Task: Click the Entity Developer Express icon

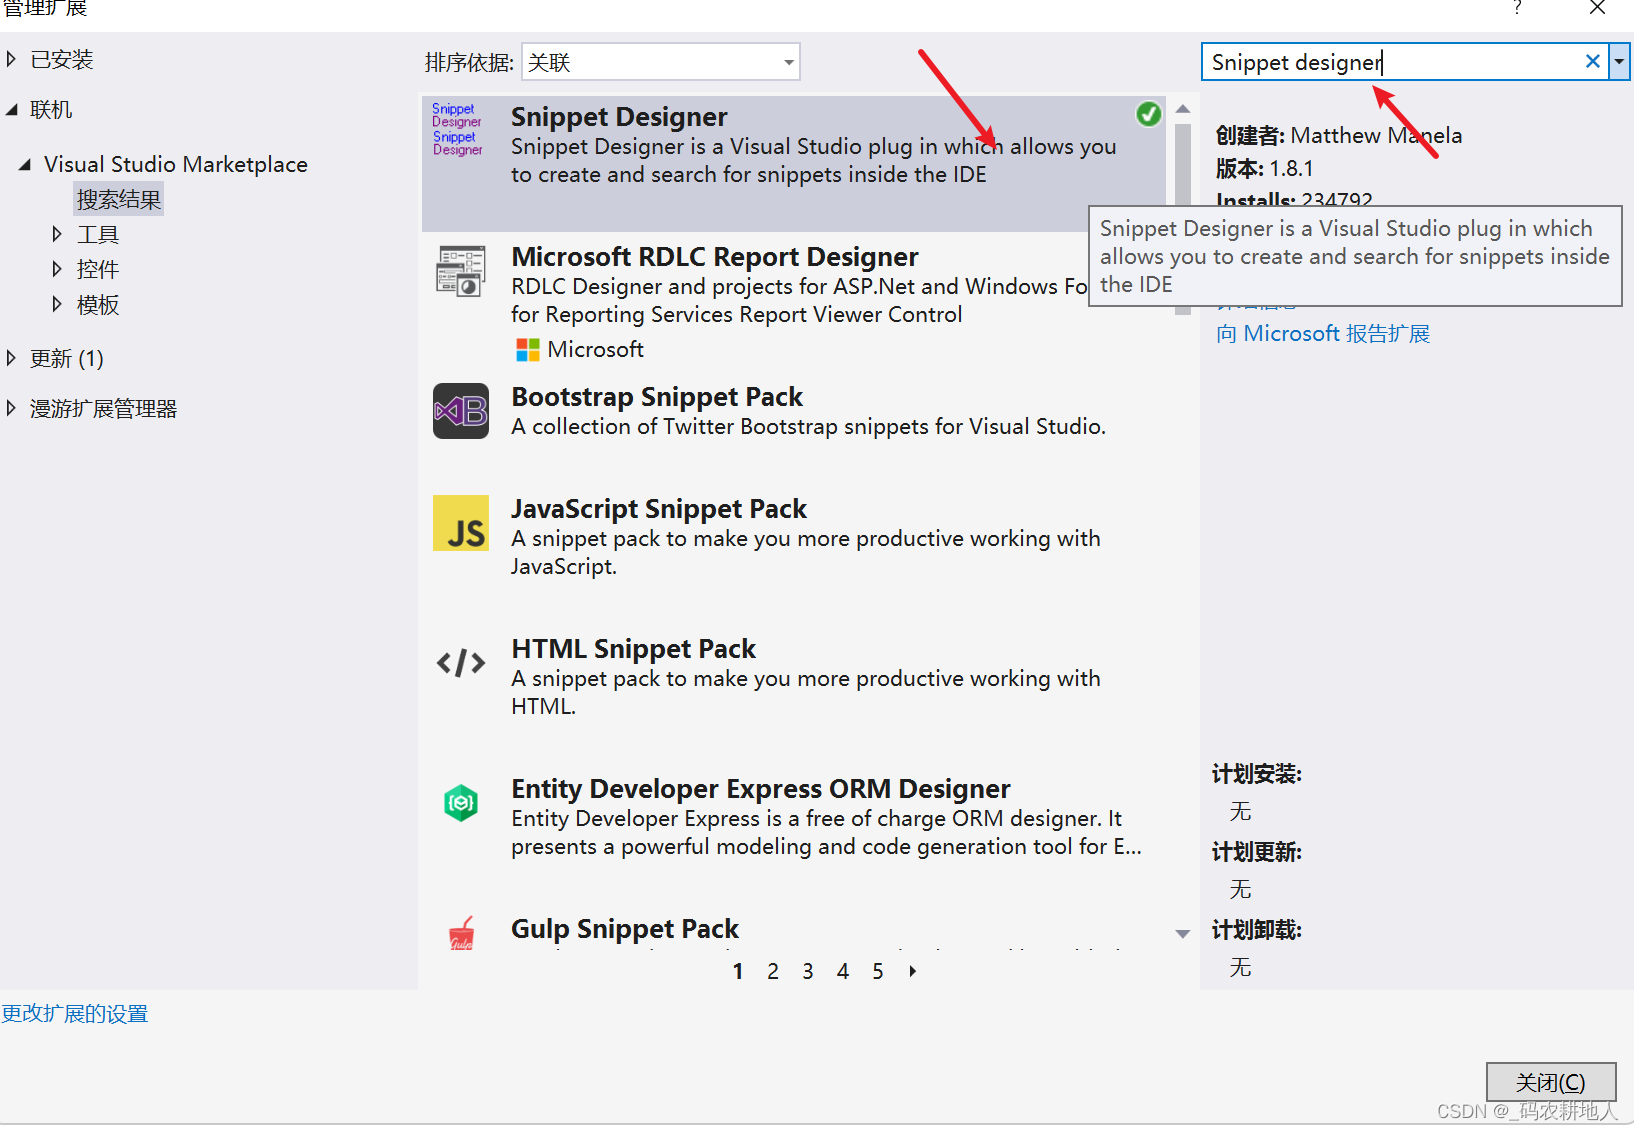Action: (461, 802)
